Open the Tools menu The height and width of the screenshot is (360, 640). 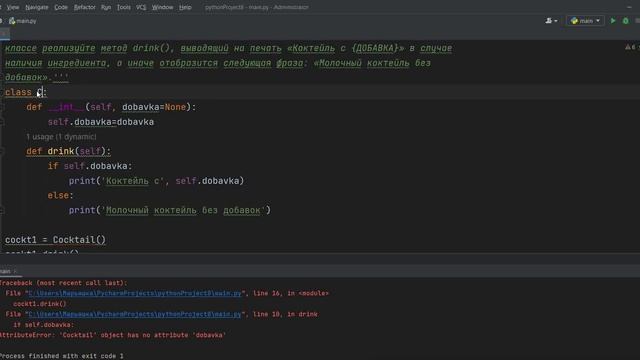[124, 7]
